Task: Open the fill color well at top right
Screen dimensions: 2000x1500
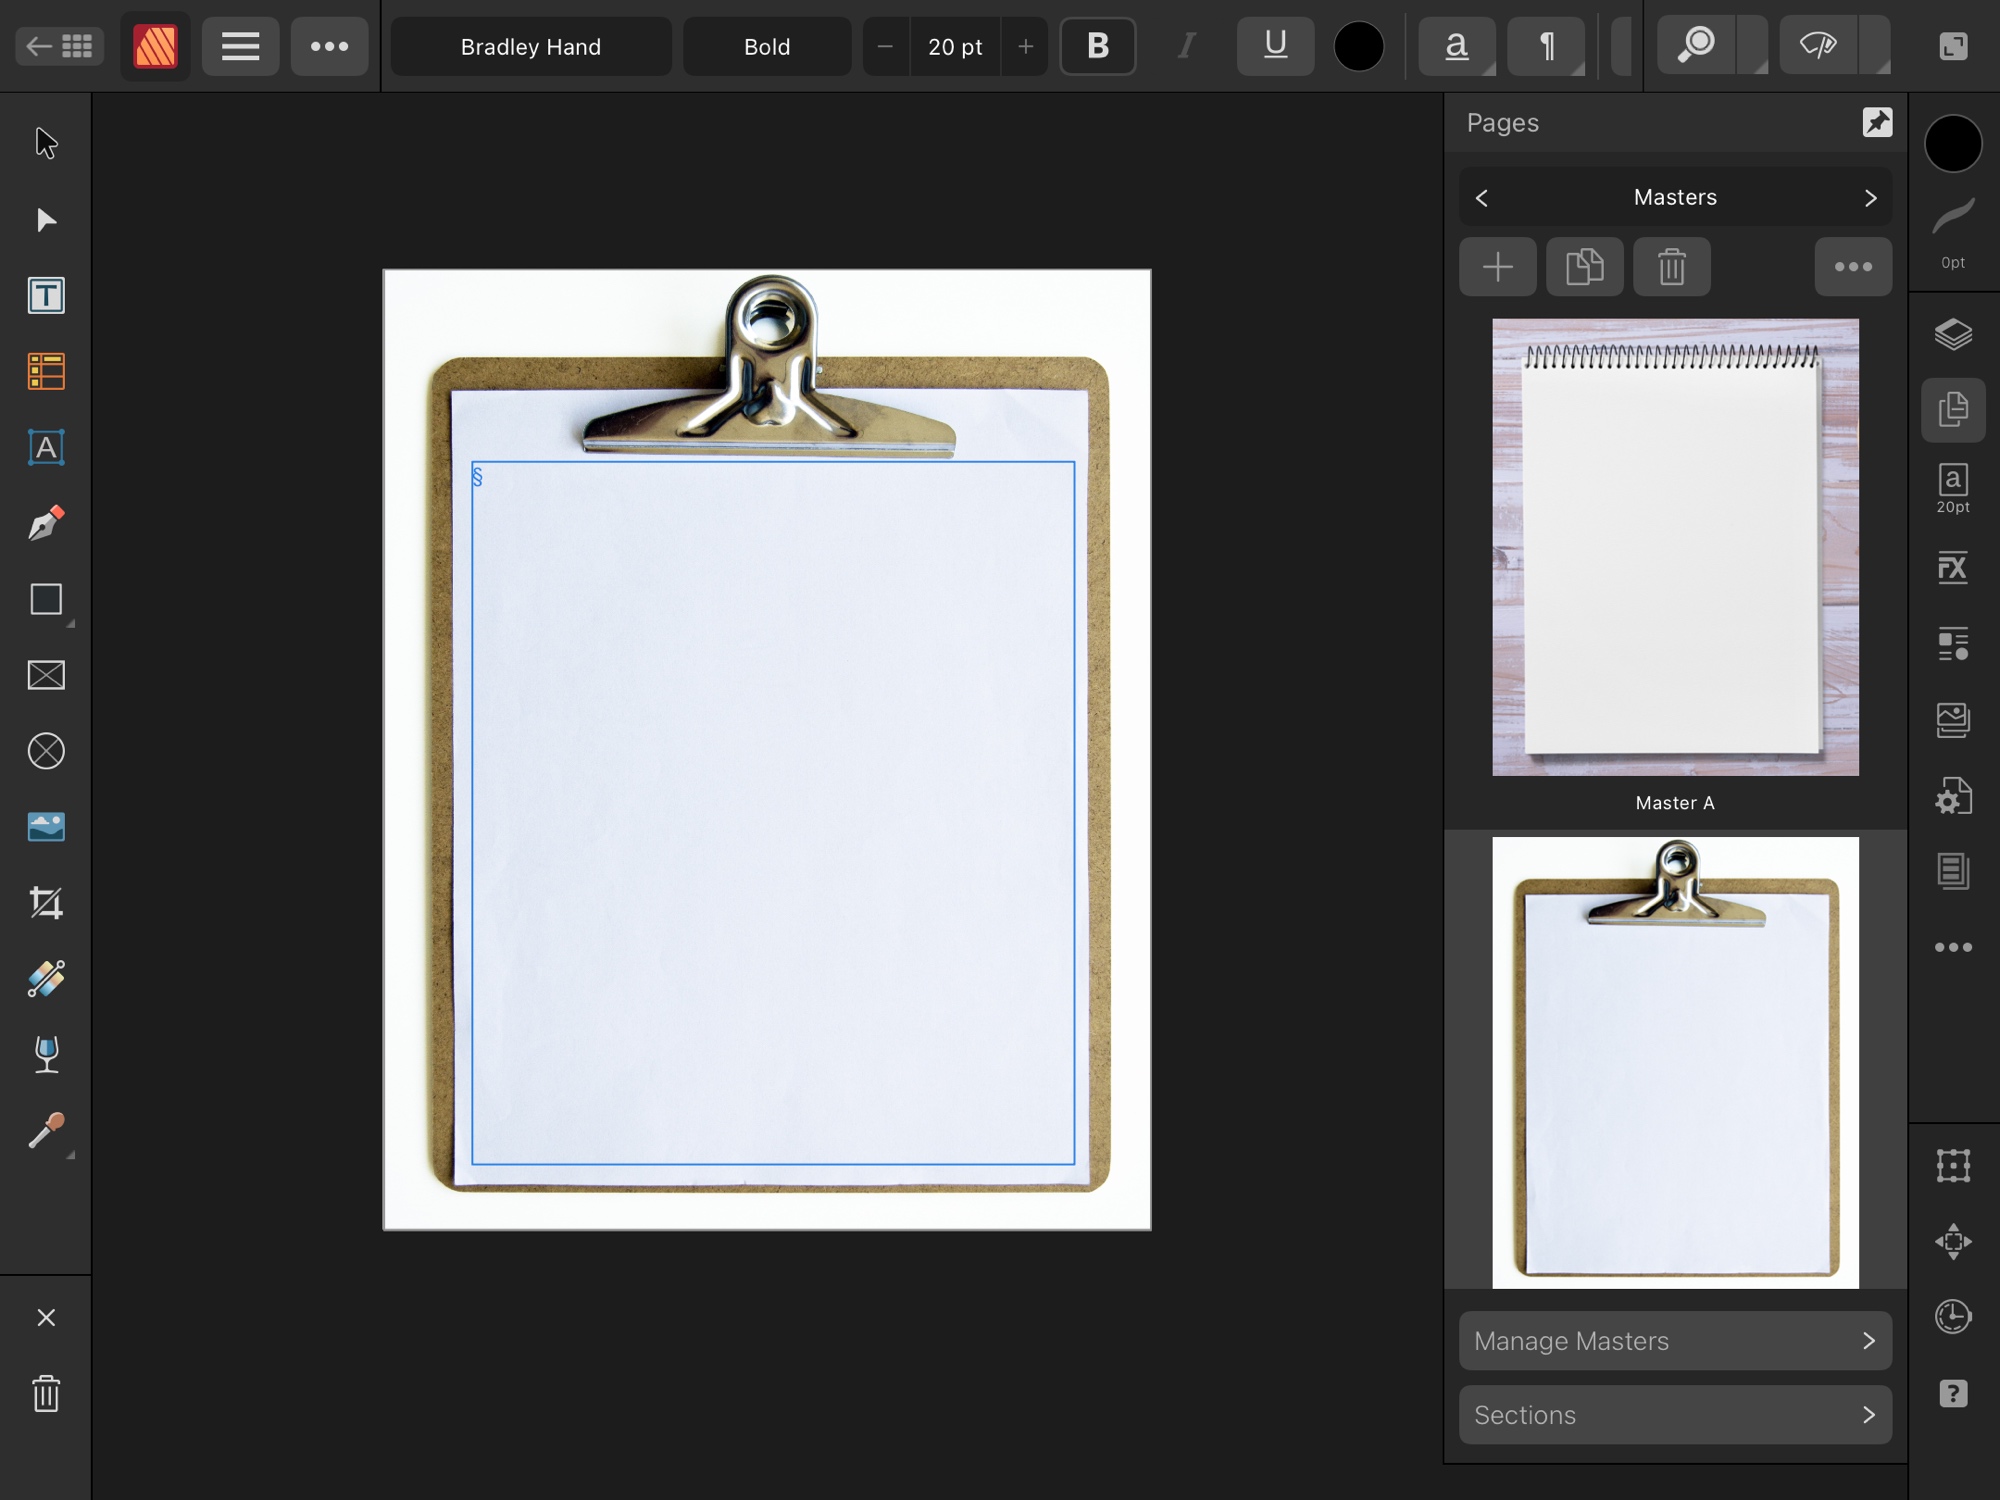Action: pyautogui.click(x=1953, y=143)
